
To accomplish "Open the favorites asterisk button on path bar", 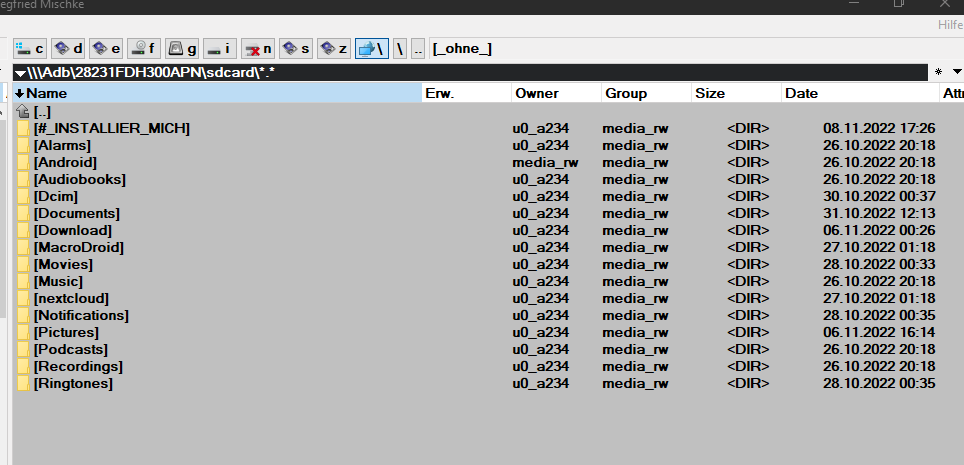I will point(938,73).
